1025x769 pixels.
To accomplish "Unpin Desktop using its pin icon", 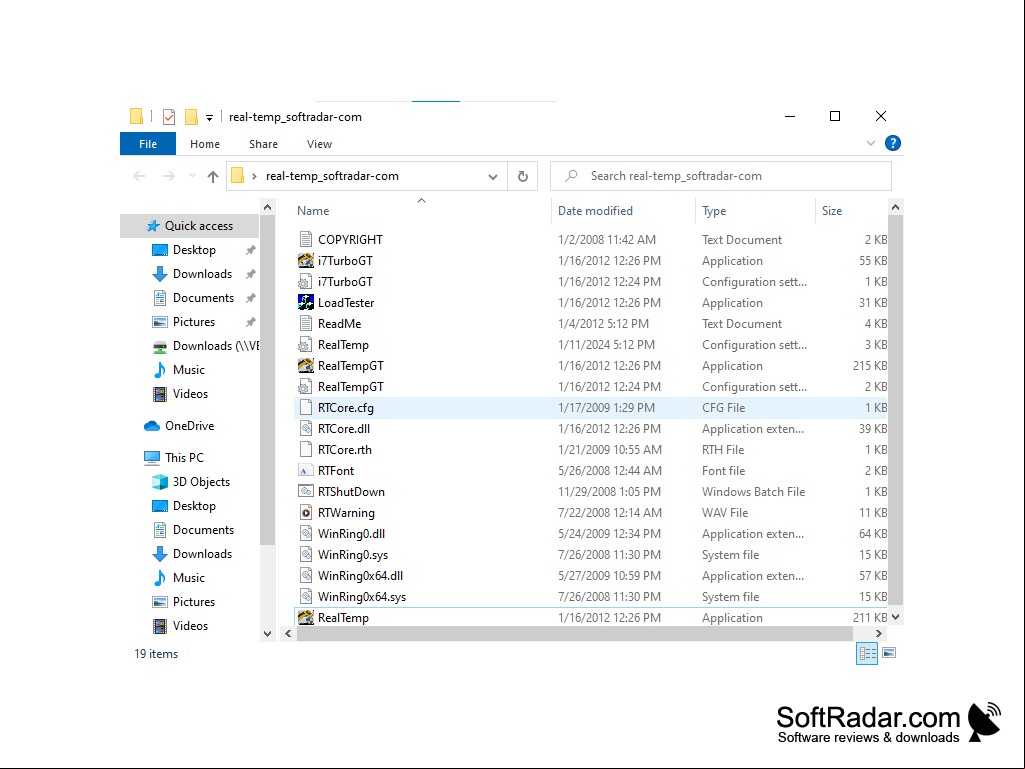I will tap(250, 250).
